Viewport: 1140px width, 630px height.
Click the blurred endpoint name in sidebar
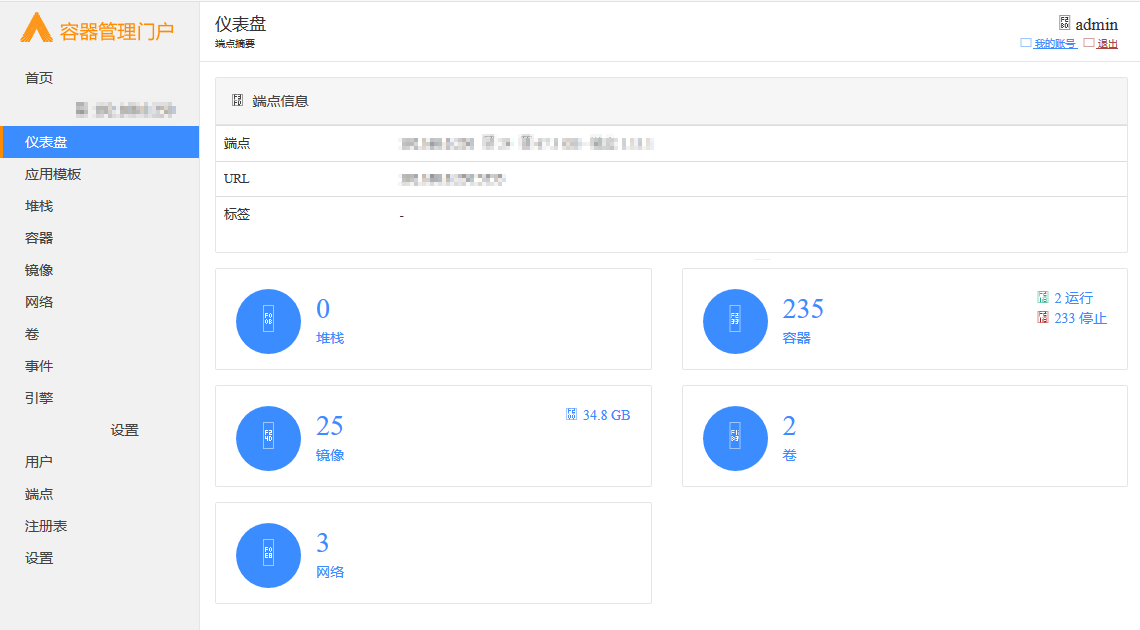[126, 110]
